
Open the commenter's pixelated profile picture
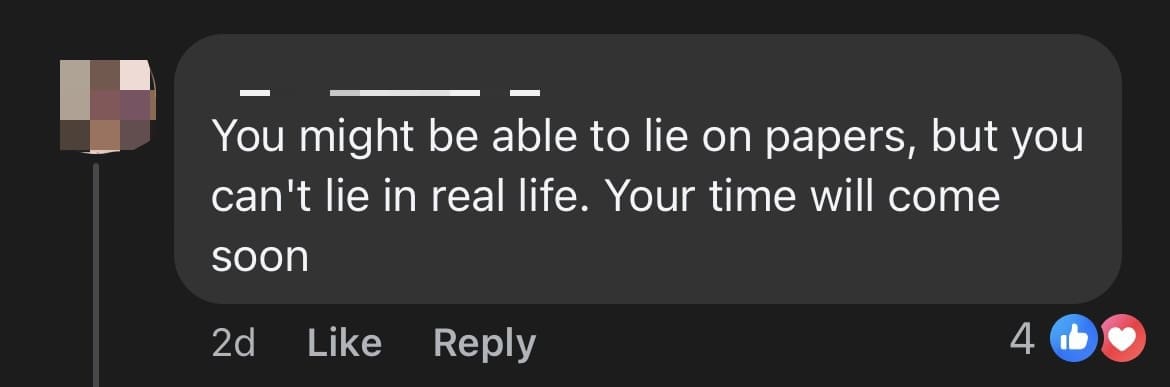(x=107, y=107)
